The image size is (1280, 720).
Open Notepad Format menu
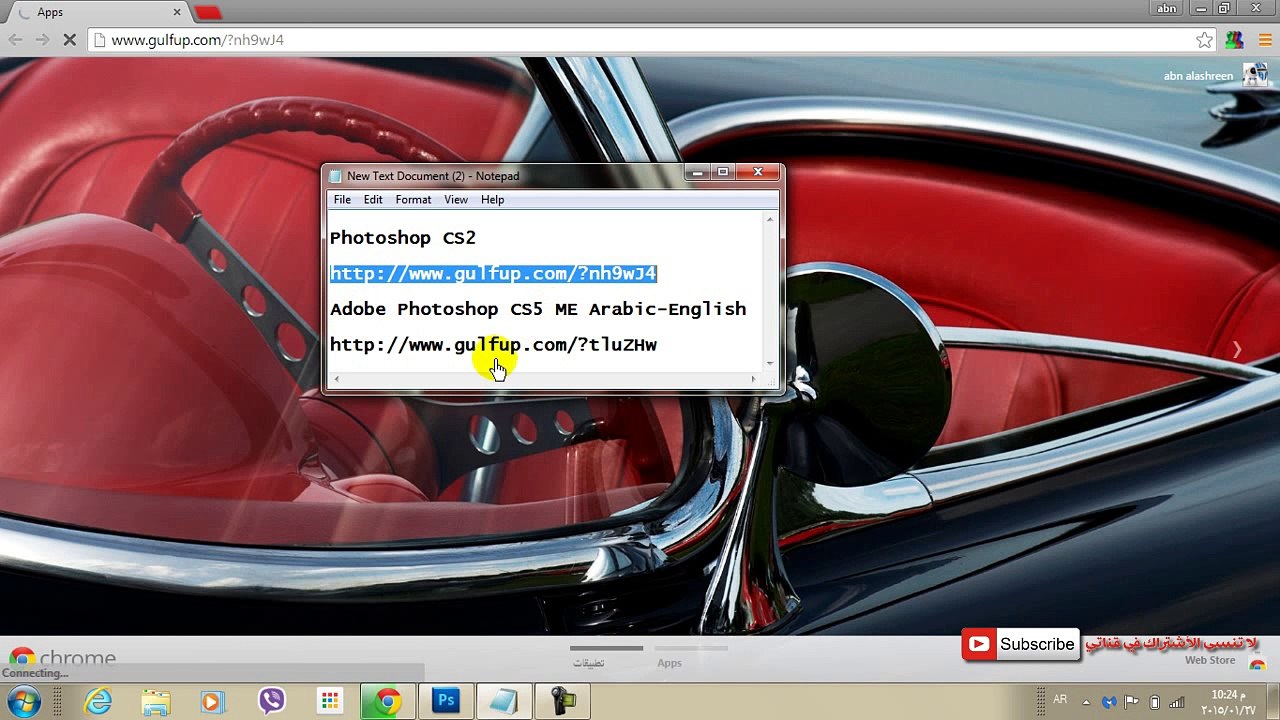tap(413, 200)
